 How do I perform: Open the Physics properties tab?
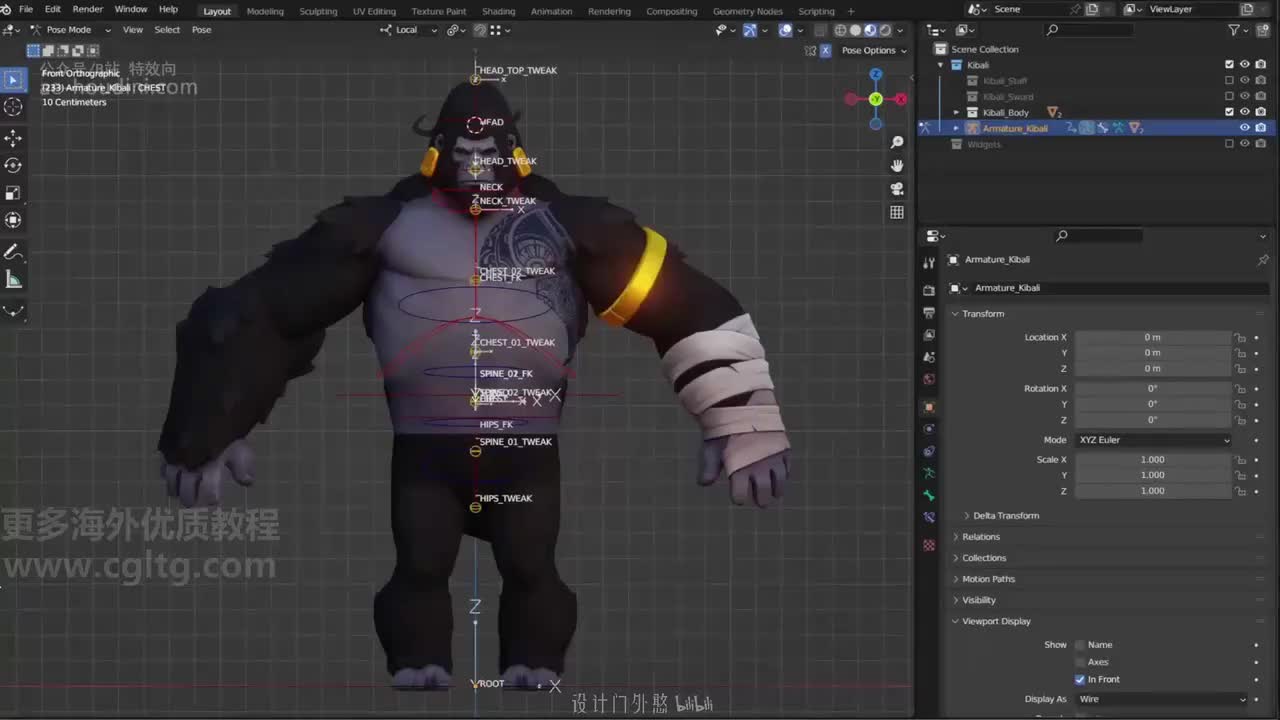coord(929,429)
